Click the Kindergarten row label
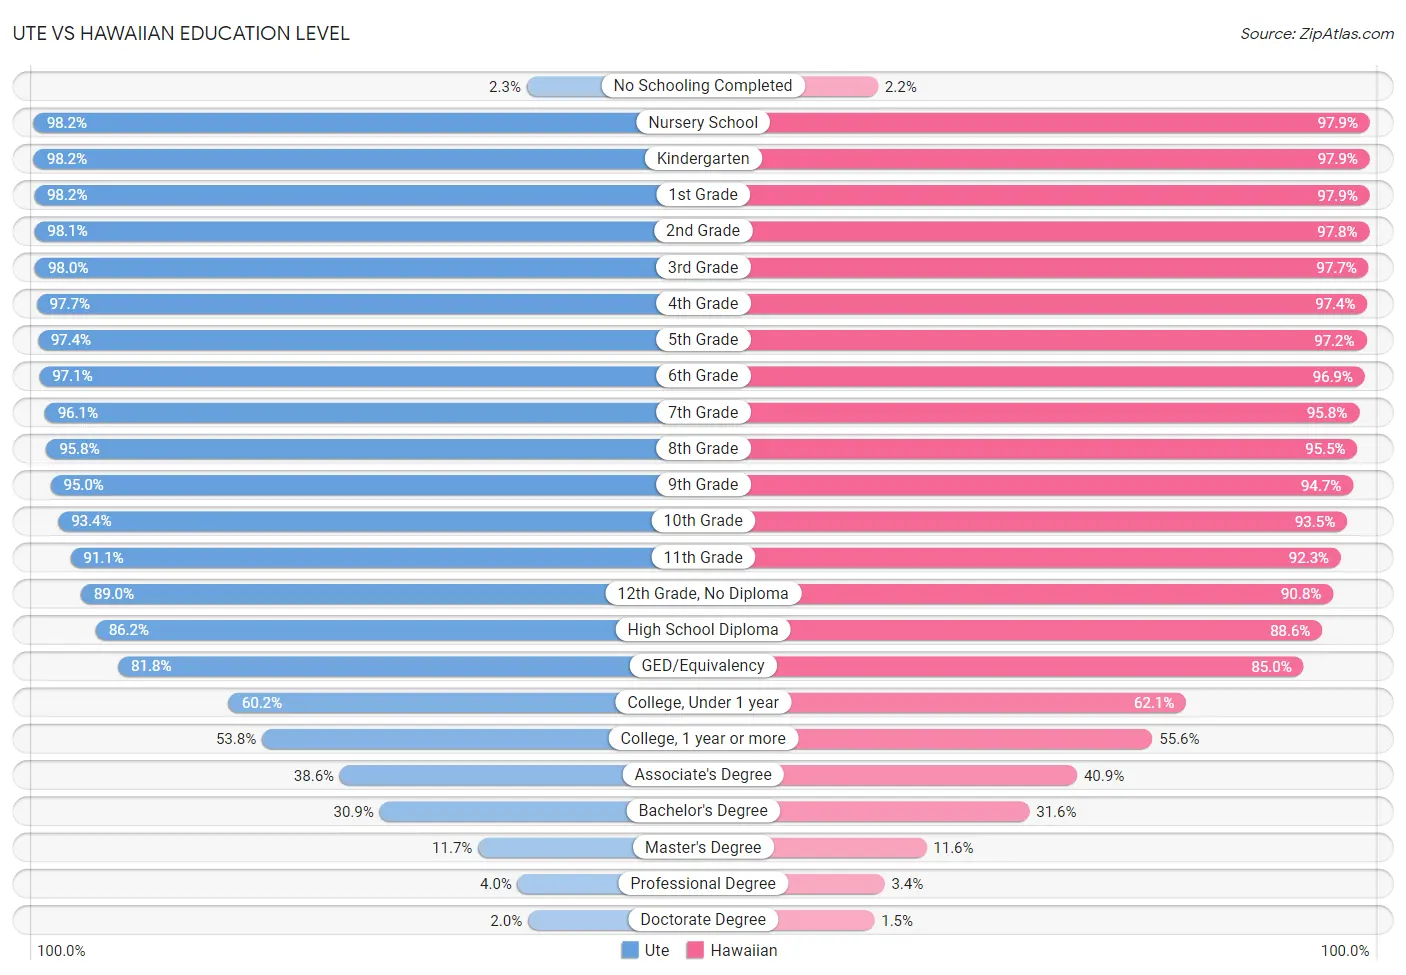The image size is (1406, 975). pos(703,158)
